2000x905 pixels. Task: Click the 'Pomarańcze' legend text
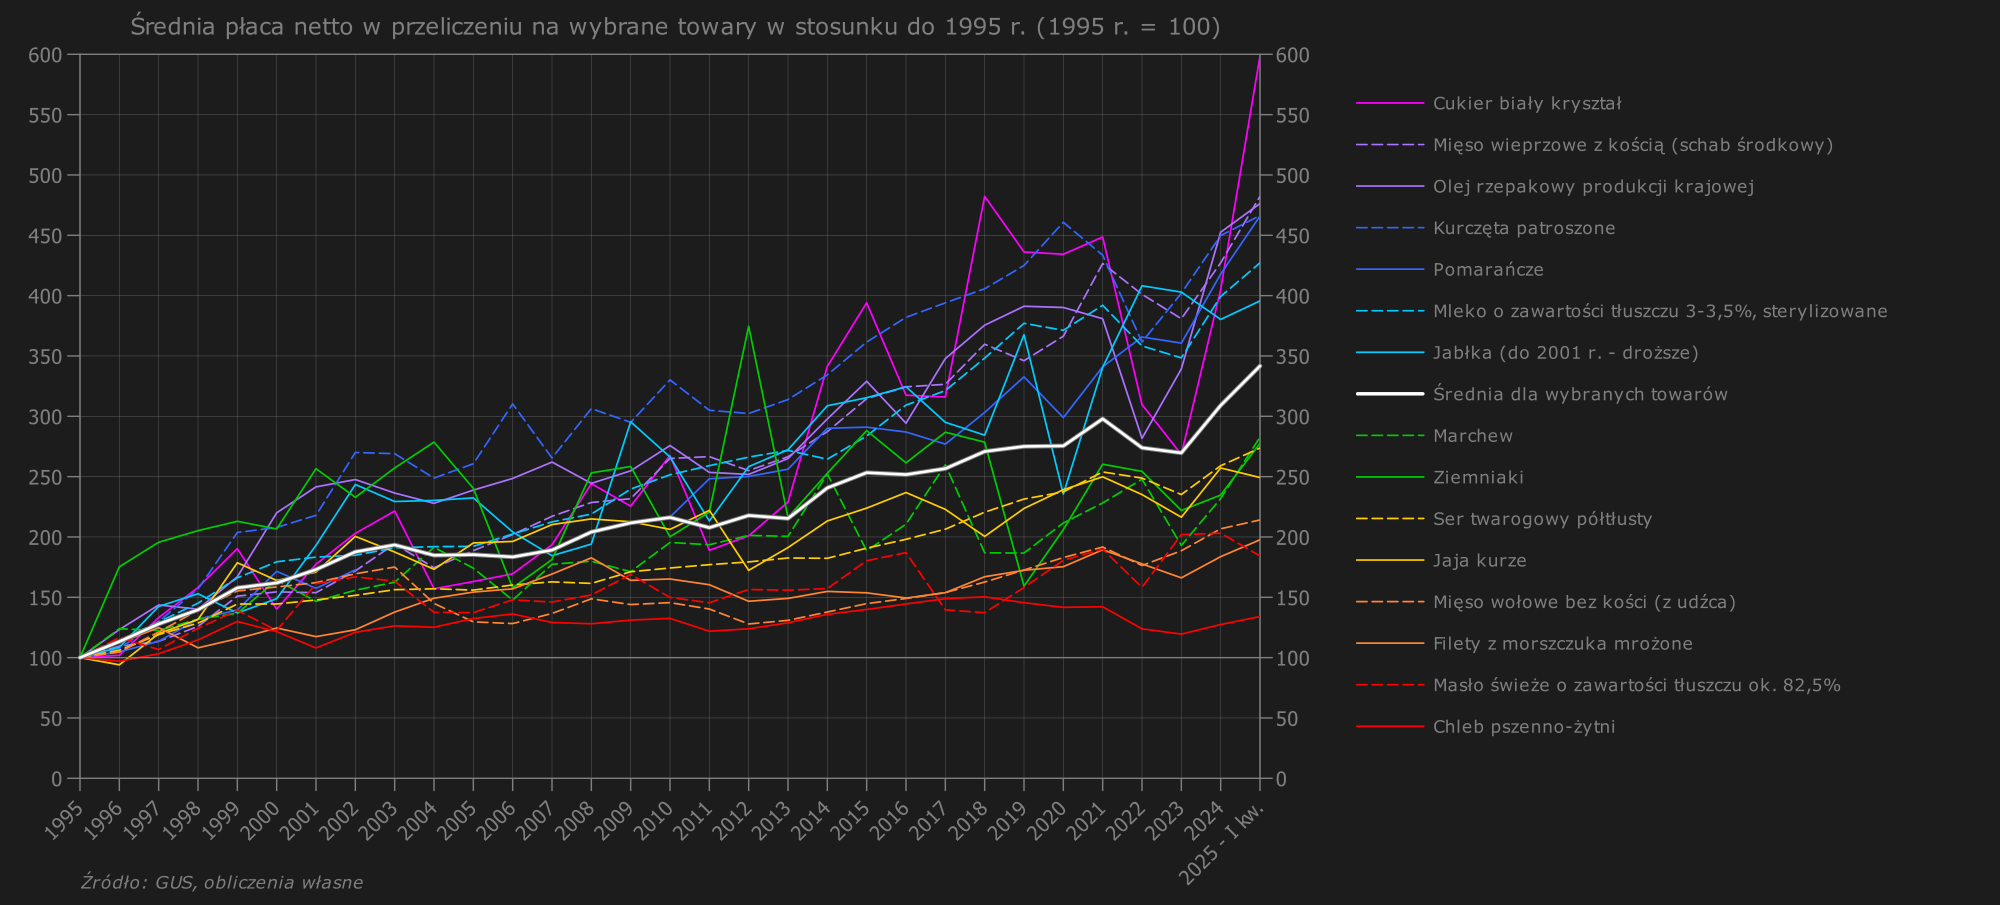(x=1487, y=270)
